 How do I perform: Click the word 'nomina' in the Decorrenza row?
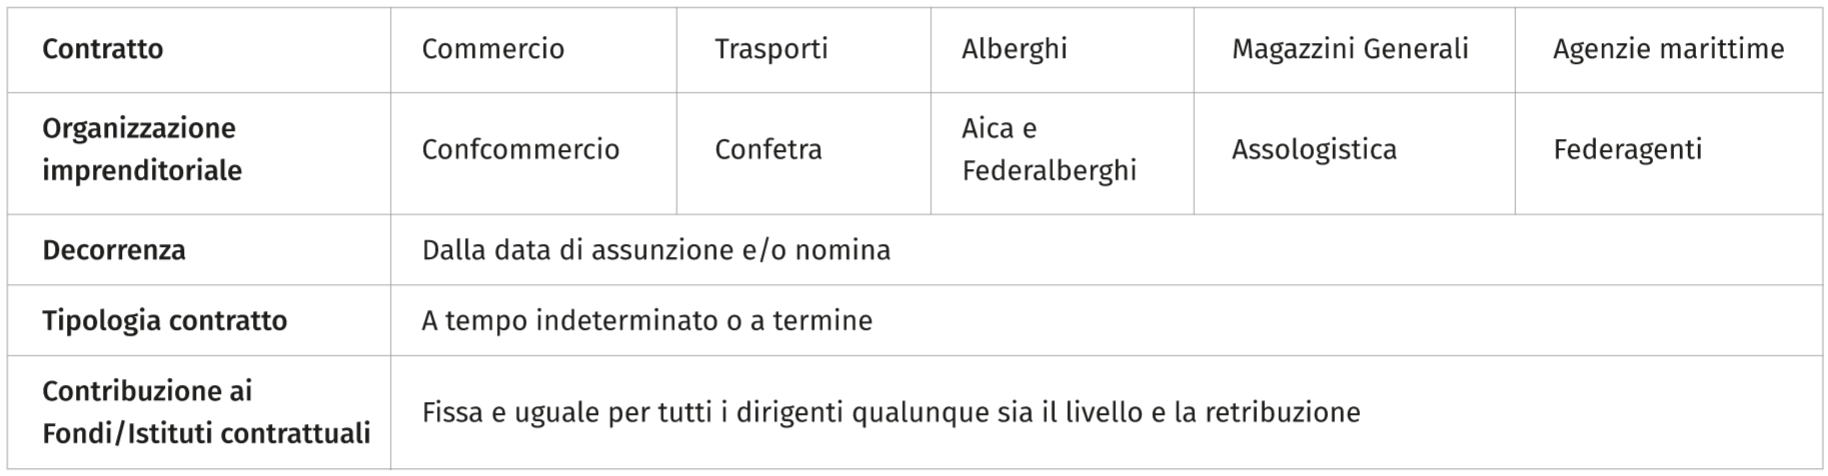842,250
